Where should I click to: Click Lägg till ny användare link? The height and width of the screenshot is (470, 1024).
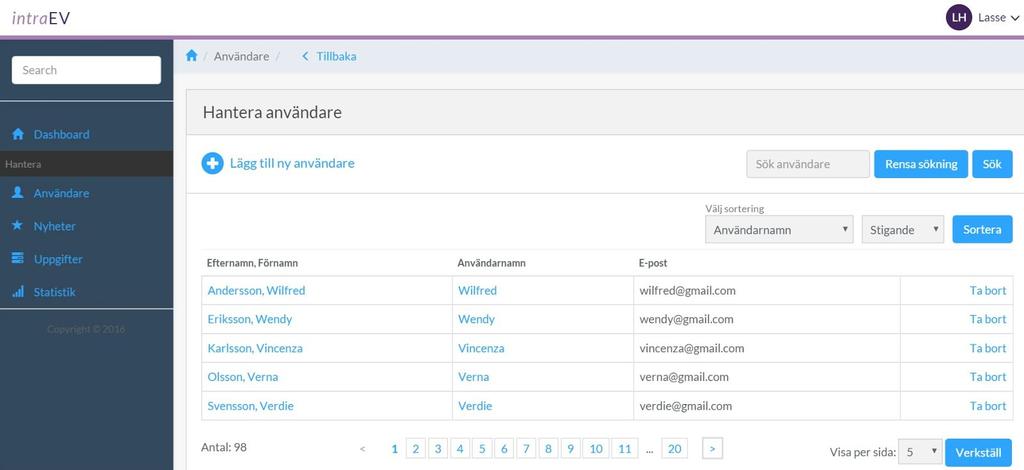[292, 163]
